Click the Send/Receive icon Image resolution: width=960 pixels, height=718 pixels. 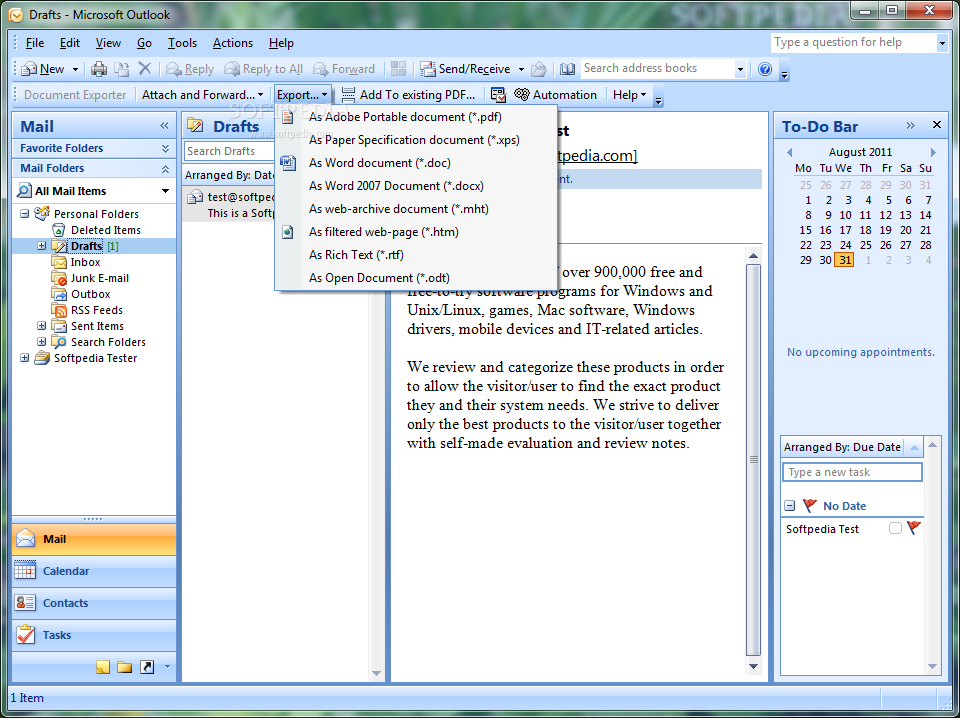[x=428, y=69]
